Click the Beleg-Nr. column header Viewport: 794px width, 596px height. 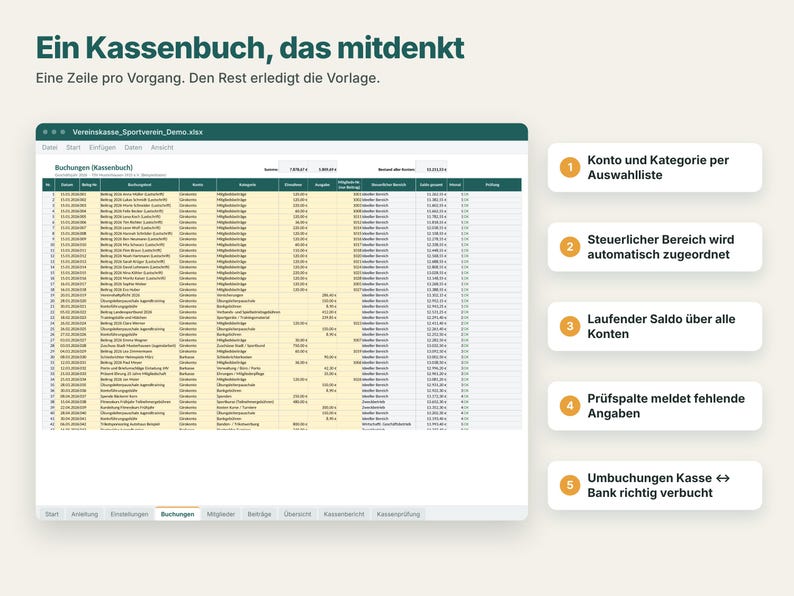(x=90, y=185)
